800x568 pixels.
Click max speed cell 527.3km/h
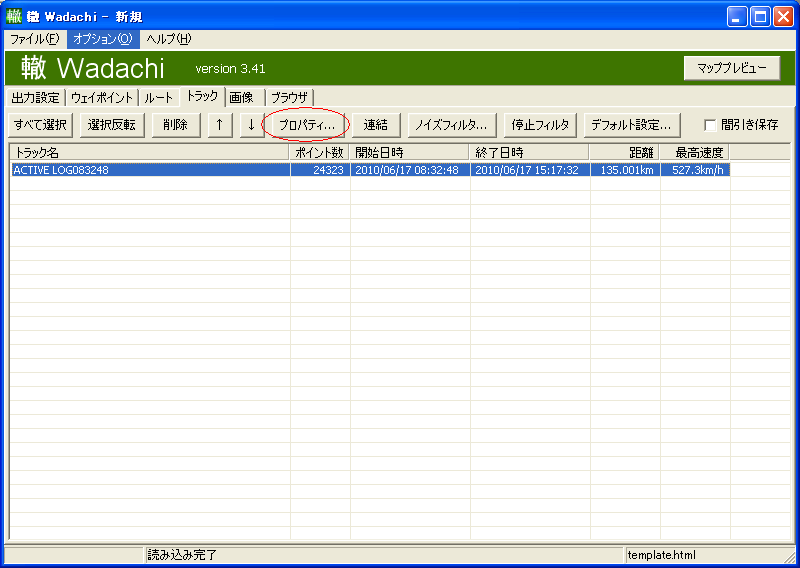tap(696, 170)
